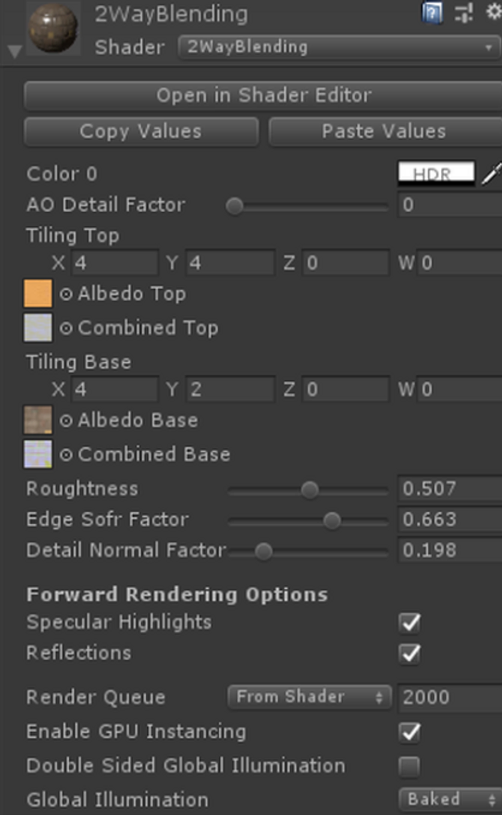
Task: Open the material help reference icon
Action: coord(432,14)
